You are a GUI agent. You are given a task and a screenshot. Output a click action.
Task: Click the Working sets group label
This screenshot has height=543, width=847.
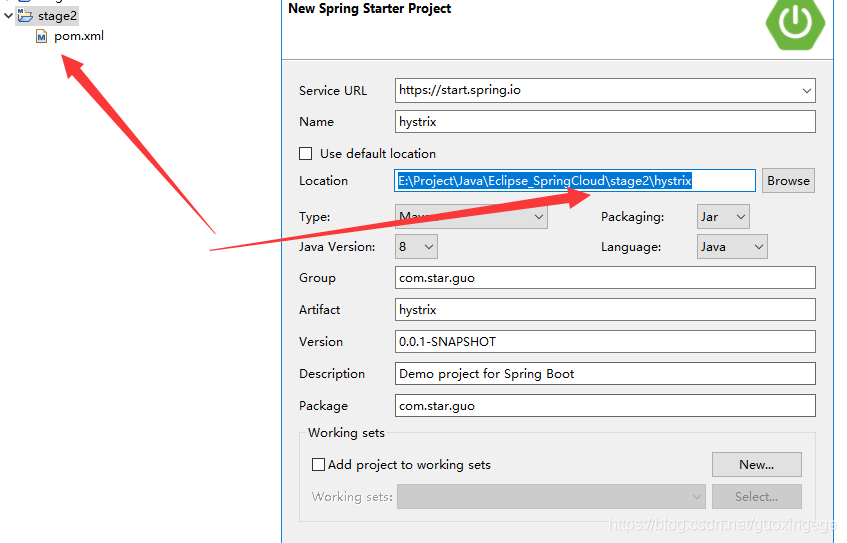click(x=346, y=433)
